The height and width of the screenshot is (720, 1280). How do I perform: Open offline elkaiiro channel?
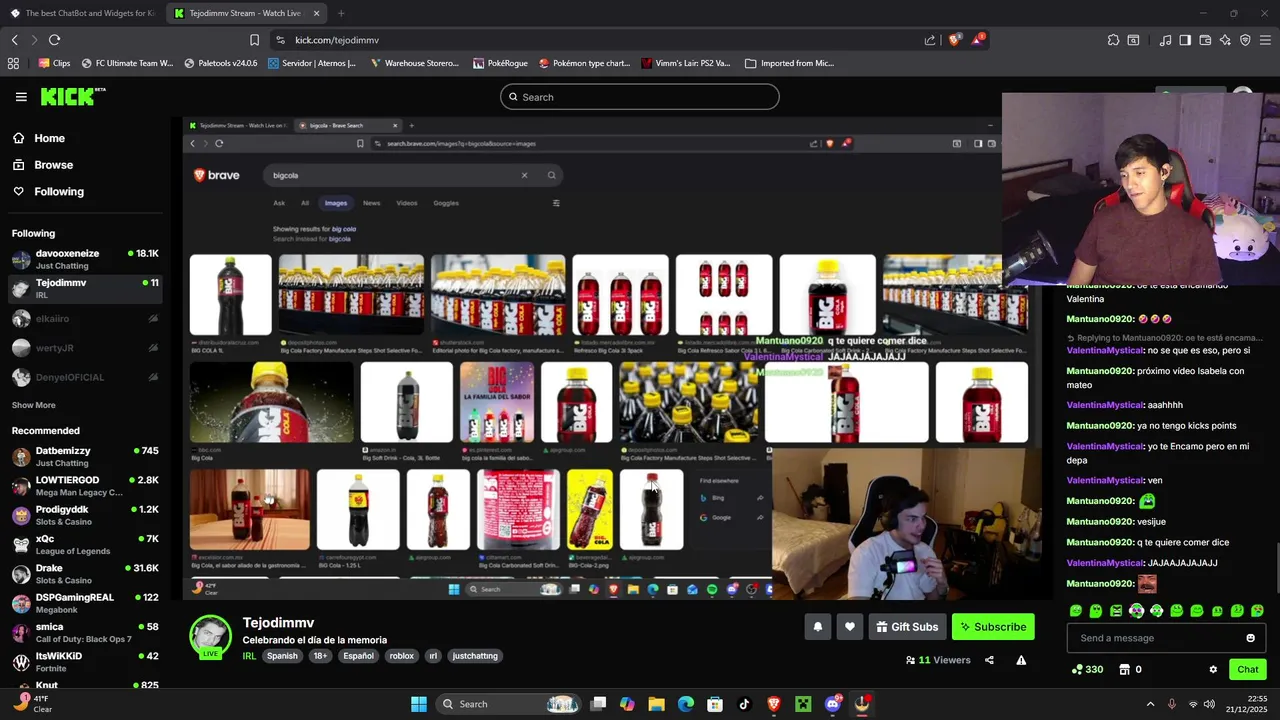click(x=85, y=319)
